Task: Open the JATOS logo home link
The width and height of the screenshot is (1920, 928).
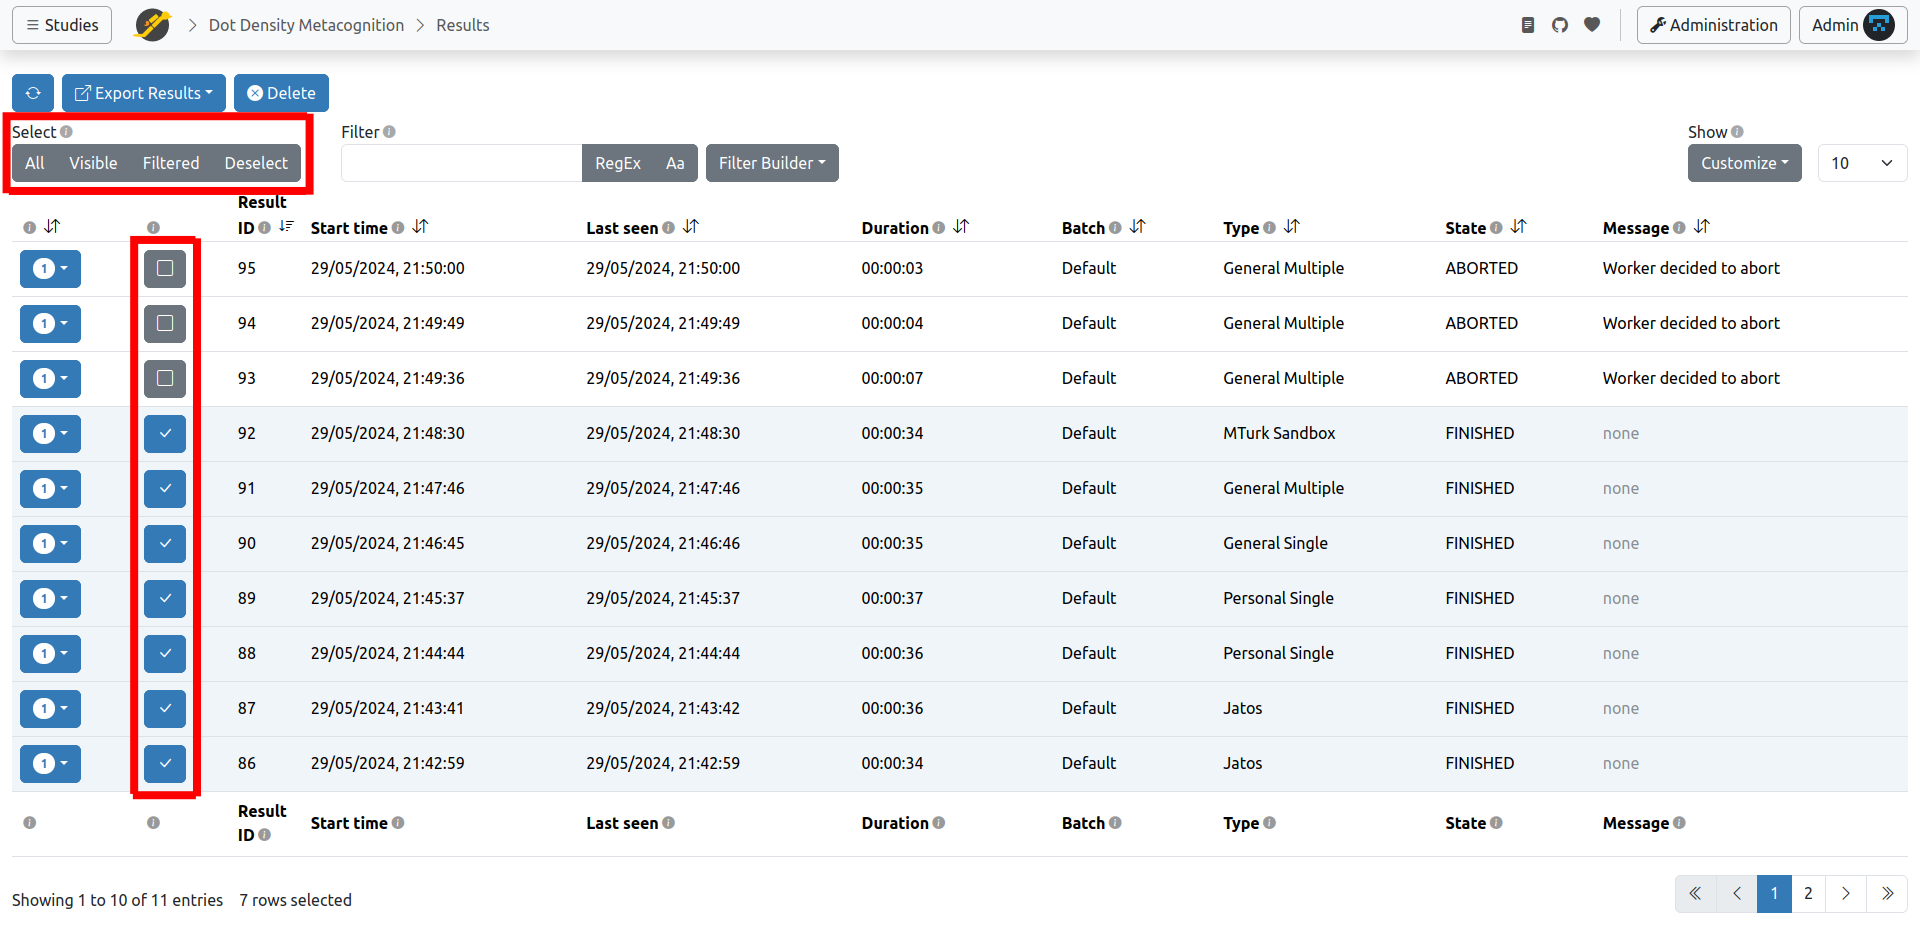Action: click(152, 25)
